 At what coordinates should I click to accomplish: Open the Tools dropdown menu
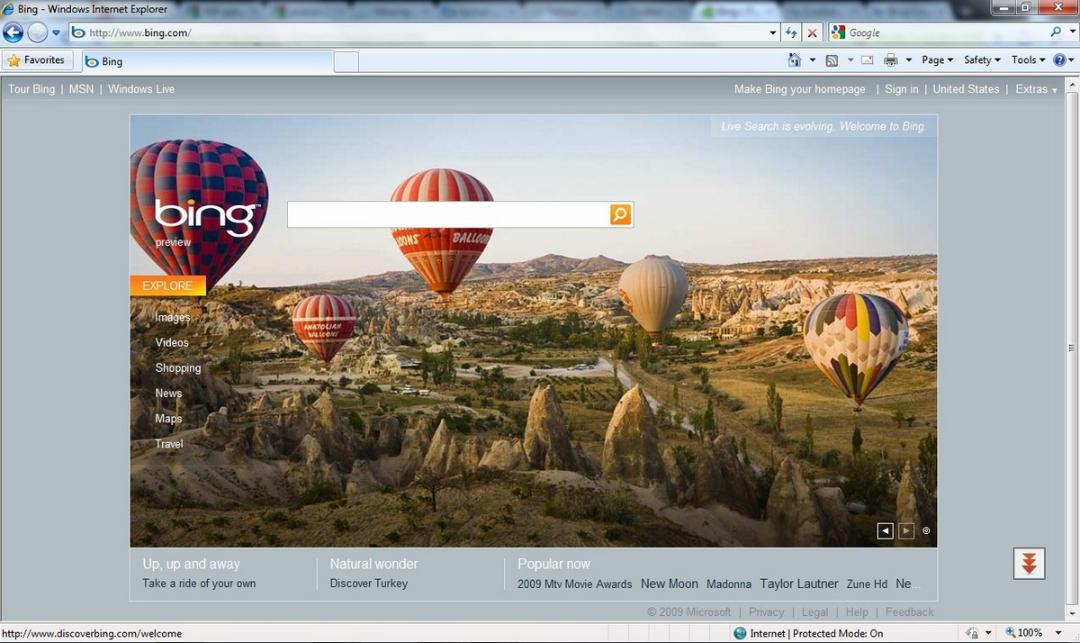pyautogui.click(x=1028, y=60)
